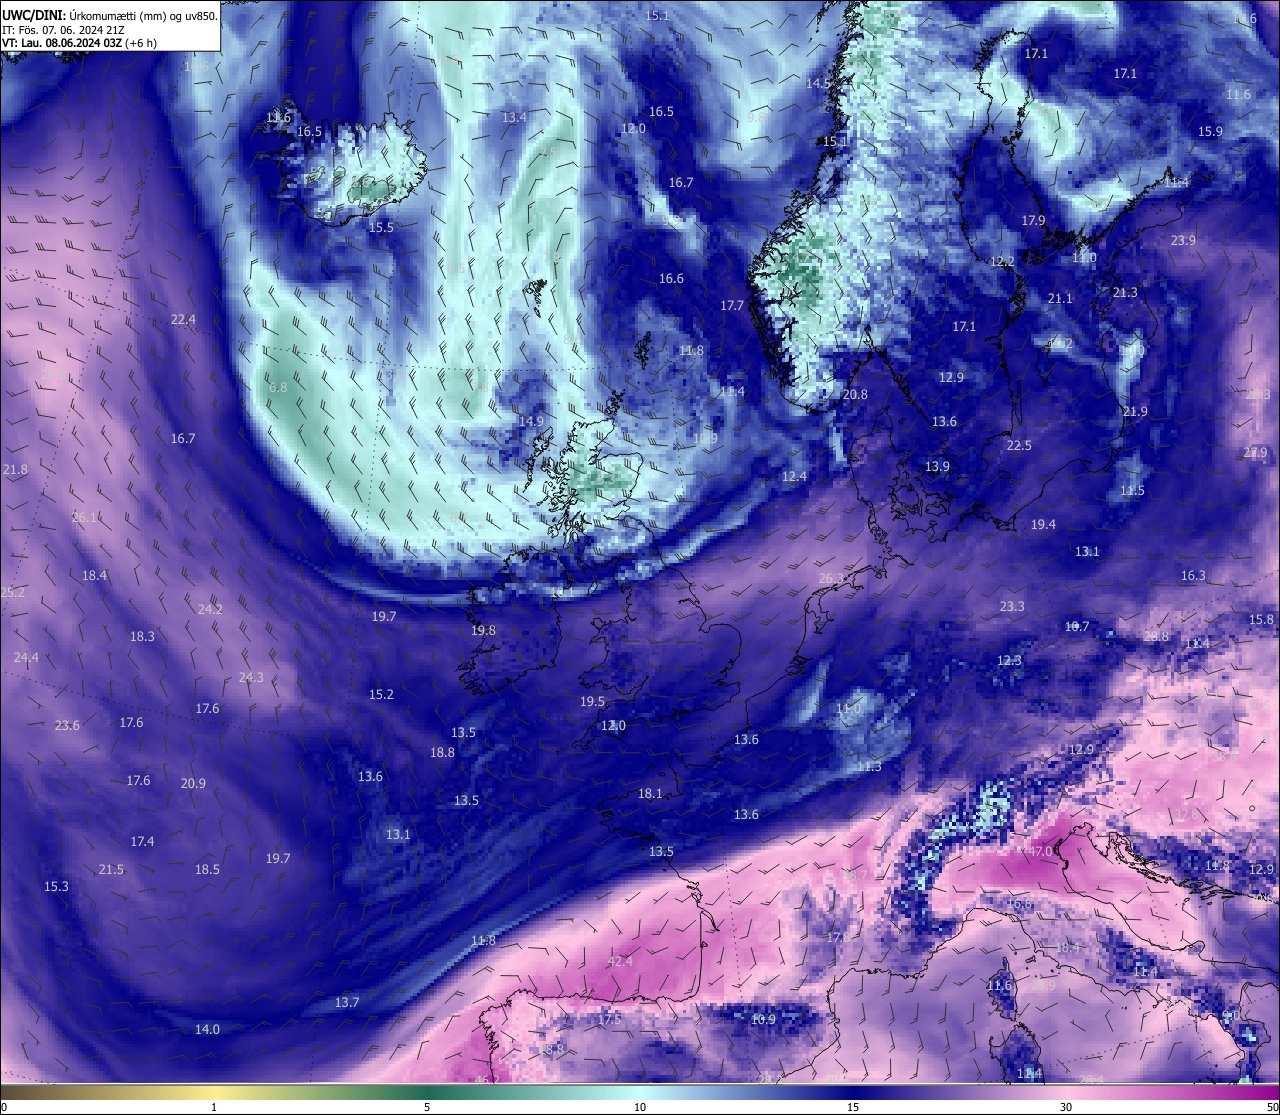Click the 19.4 map value
1280x1115 pixels.
click(x=1043, y=525)
